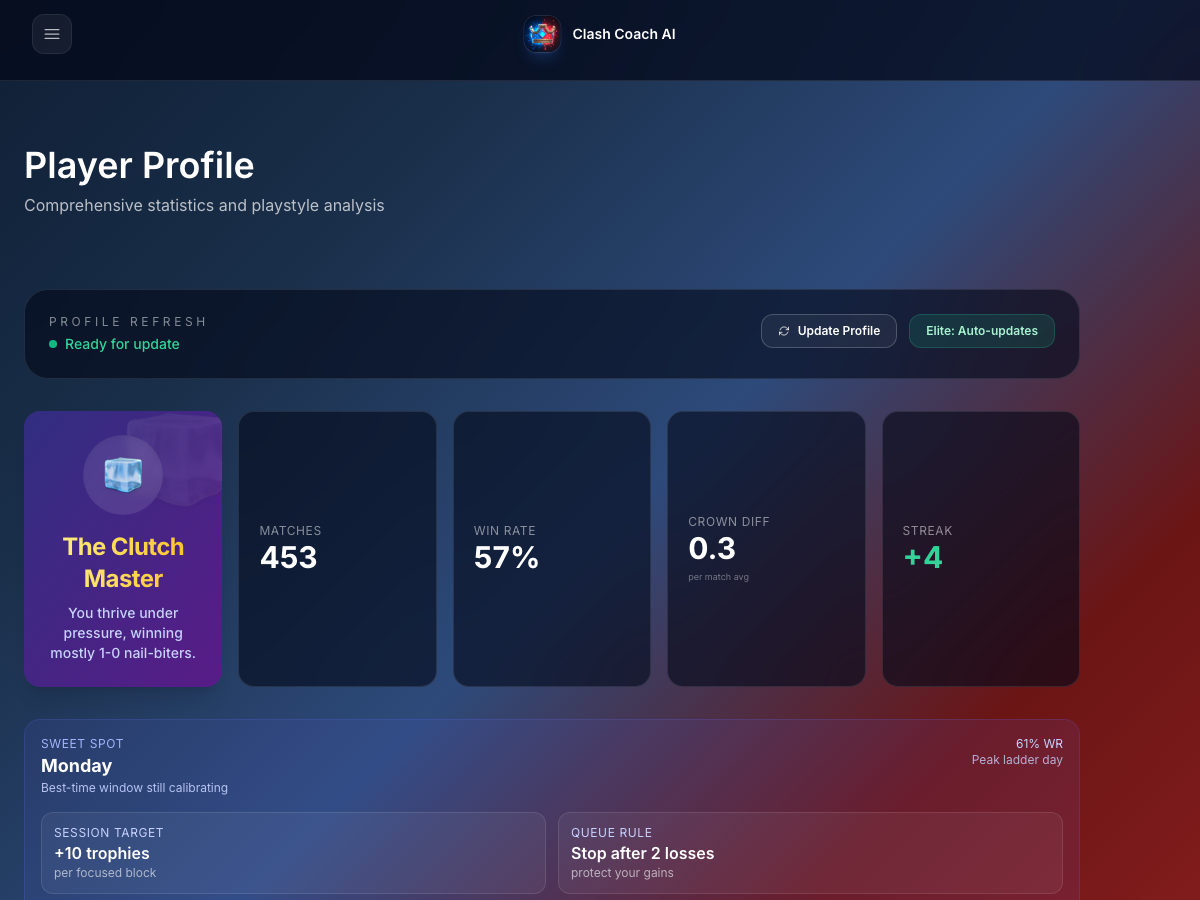The height and width of the screenshot is (900, 1200).
Task: Click the Streak +4 card
Action: tap(980, 548)
